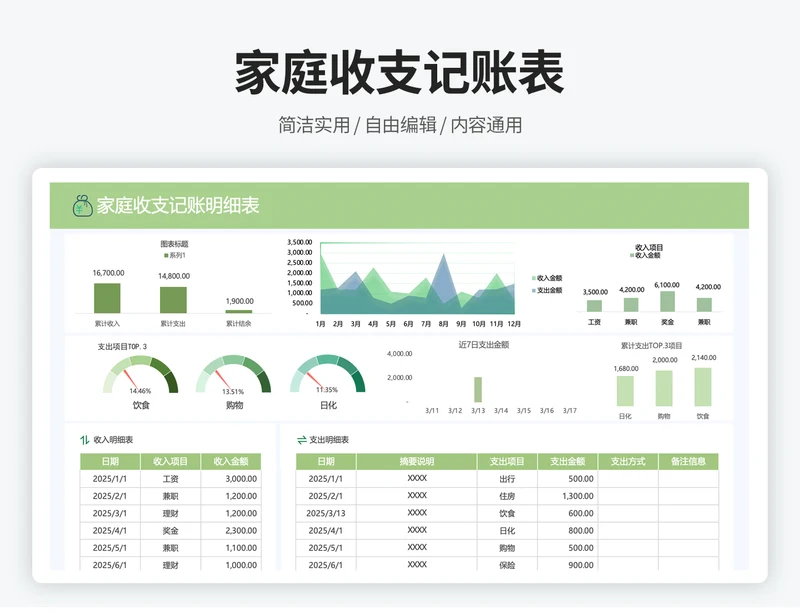The height and width of the screenshot is (616, 800).
Task: Click the 收入金额 legend entry of area chart
Action: (547, 278)
